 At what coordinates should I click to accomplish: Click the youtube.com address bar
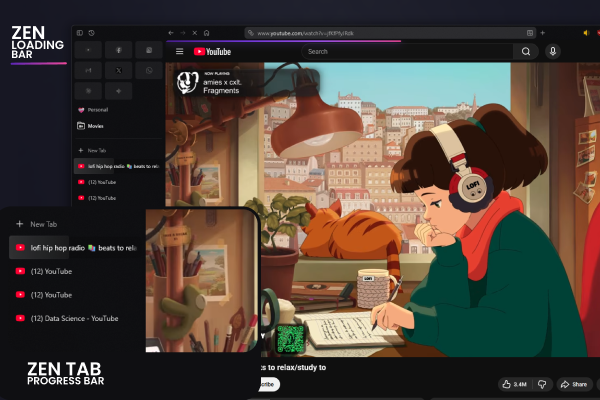click(390, 33)
